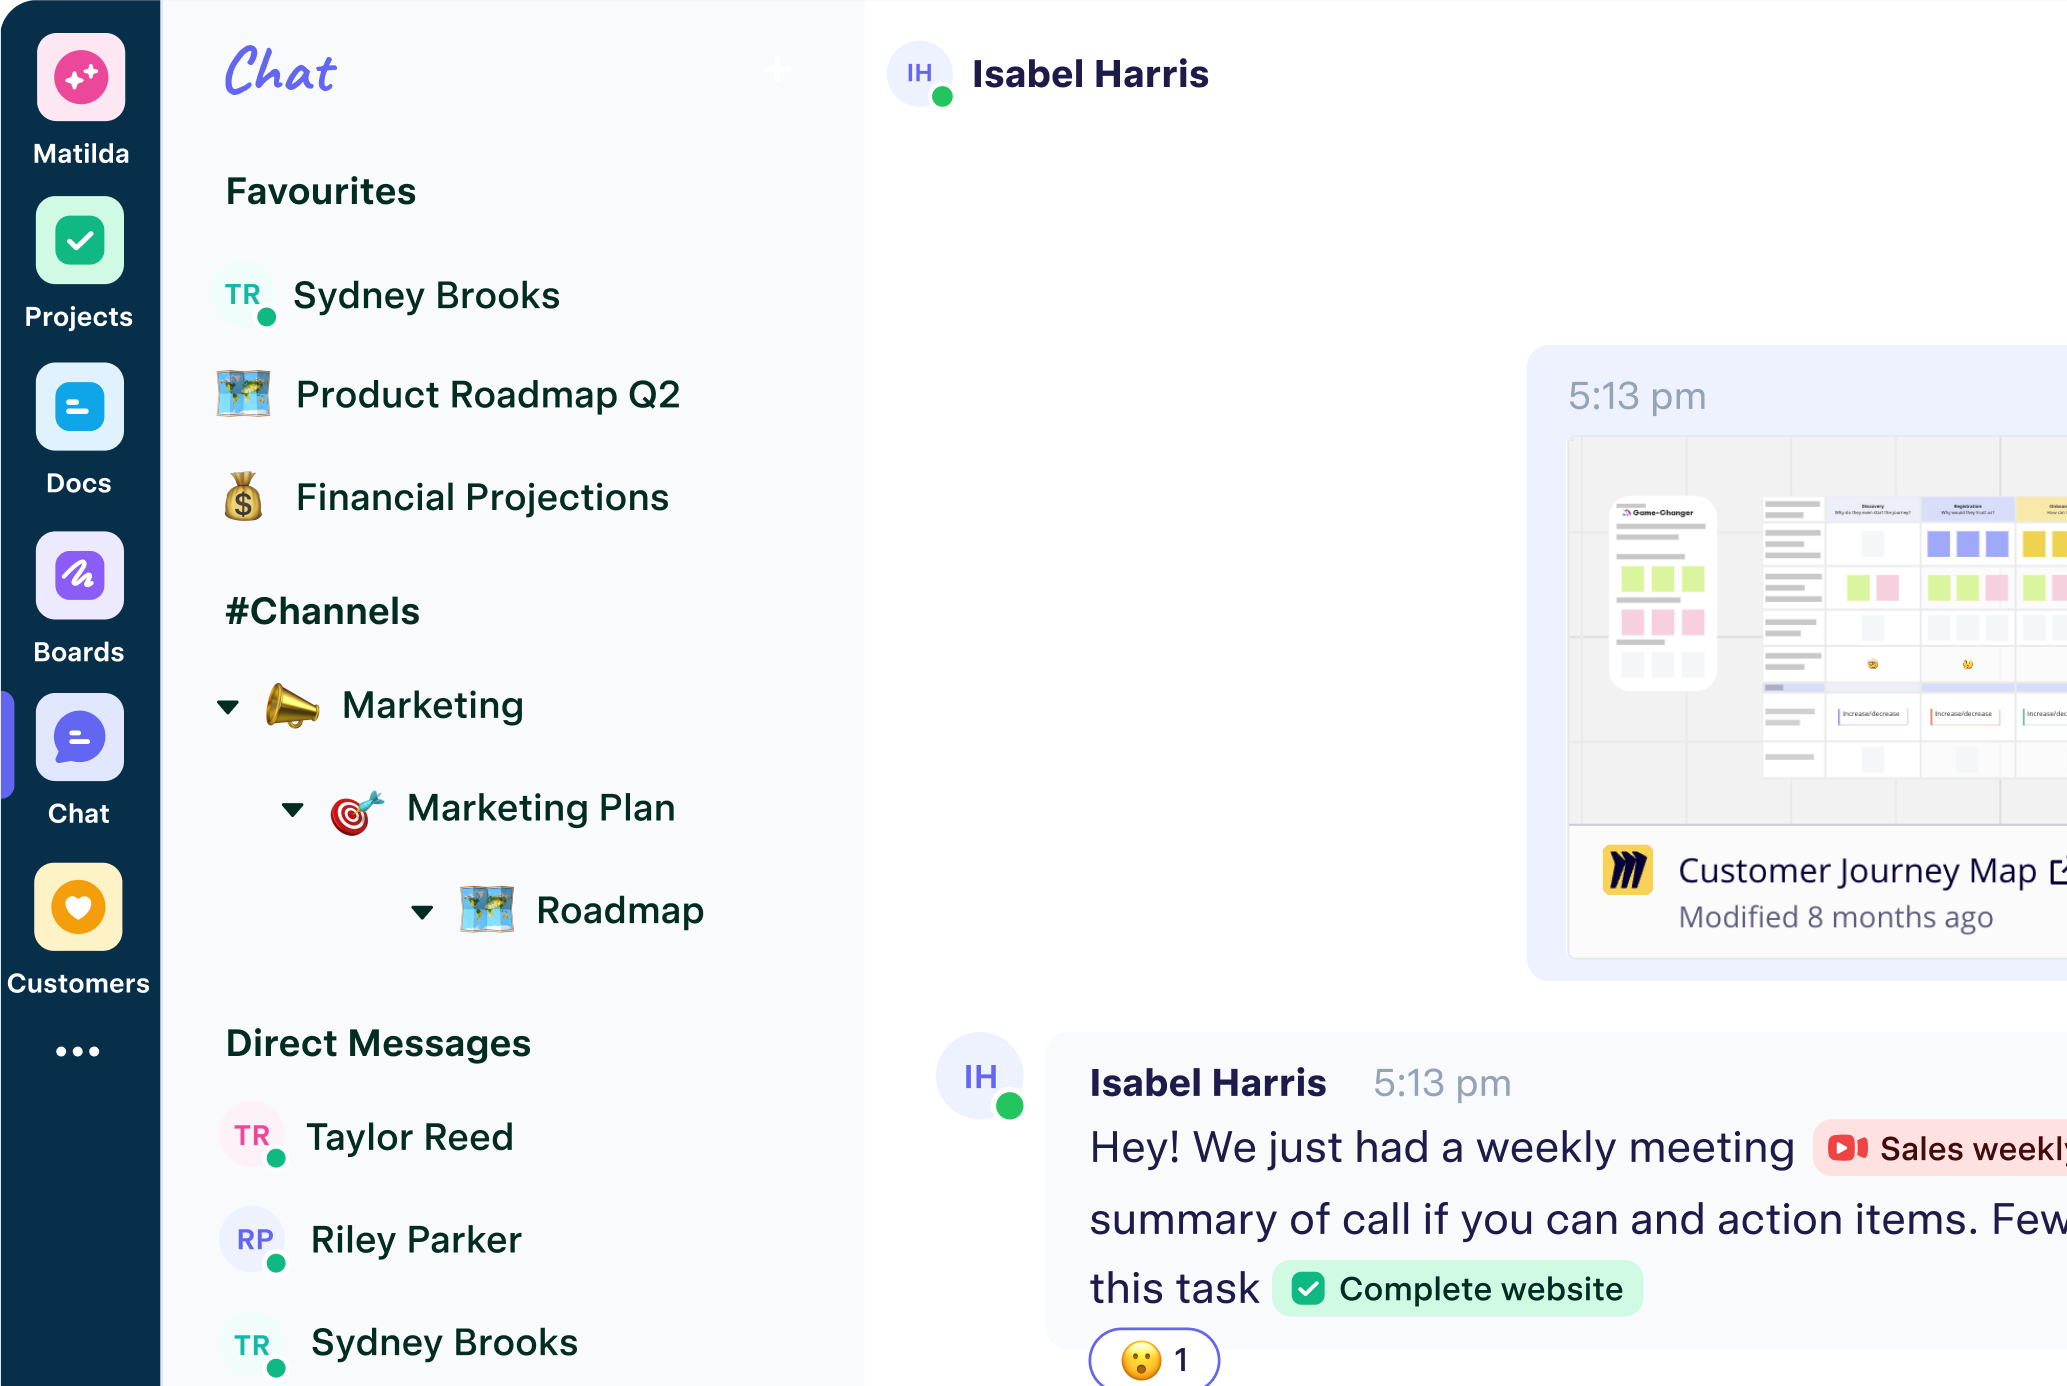Open the Docs icon in sidebar
Viewport: 2067px width, 1386px height.
pos(80,407)
